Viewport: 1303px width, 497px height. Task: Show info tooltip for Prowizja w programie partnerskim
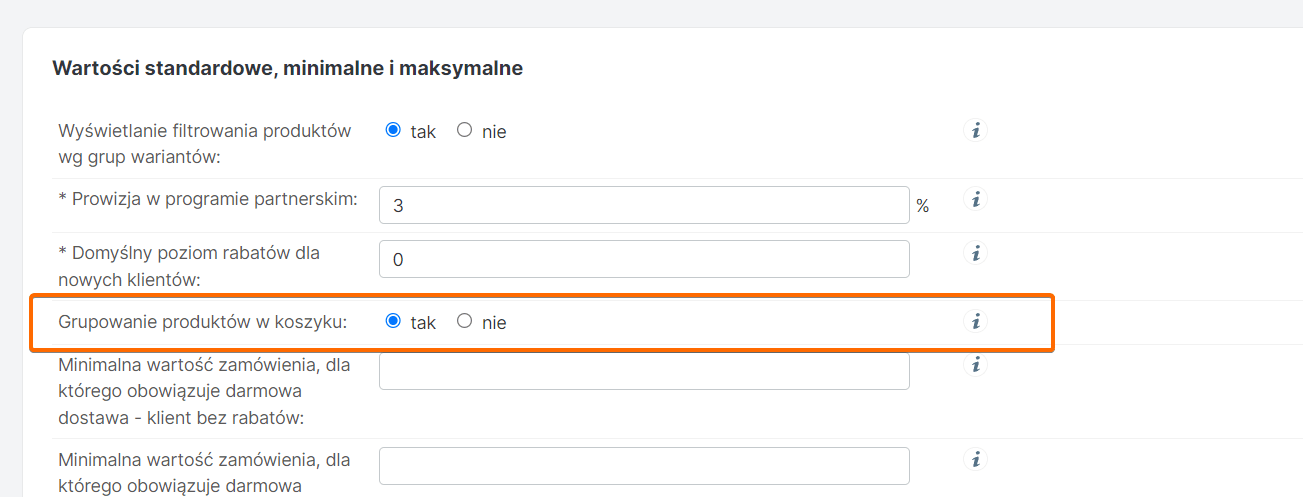(x=976, y=199)
